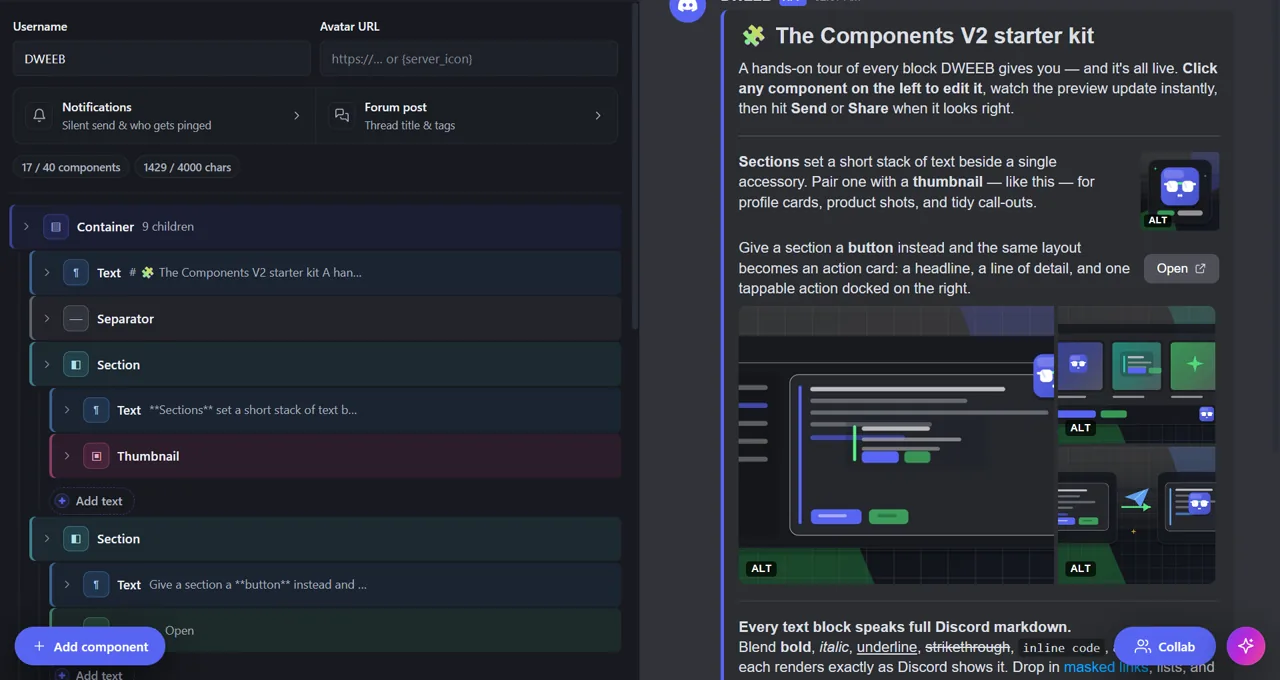This screenshot has width=1280, height=680.
Task: Expand the **Sections** Text row chevron
Action: tap(67, 410)
